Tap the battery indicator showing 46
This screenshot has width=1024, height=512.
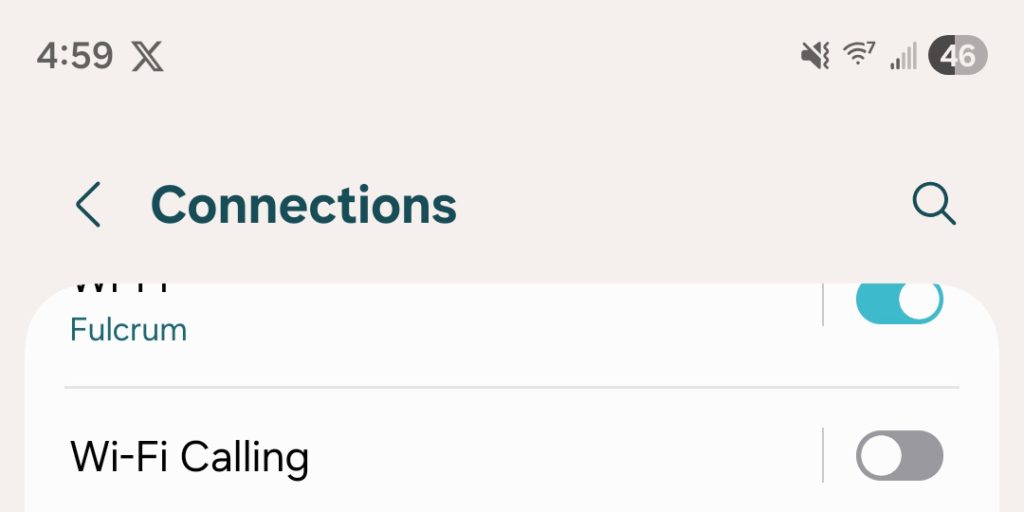tap(957, 56)
